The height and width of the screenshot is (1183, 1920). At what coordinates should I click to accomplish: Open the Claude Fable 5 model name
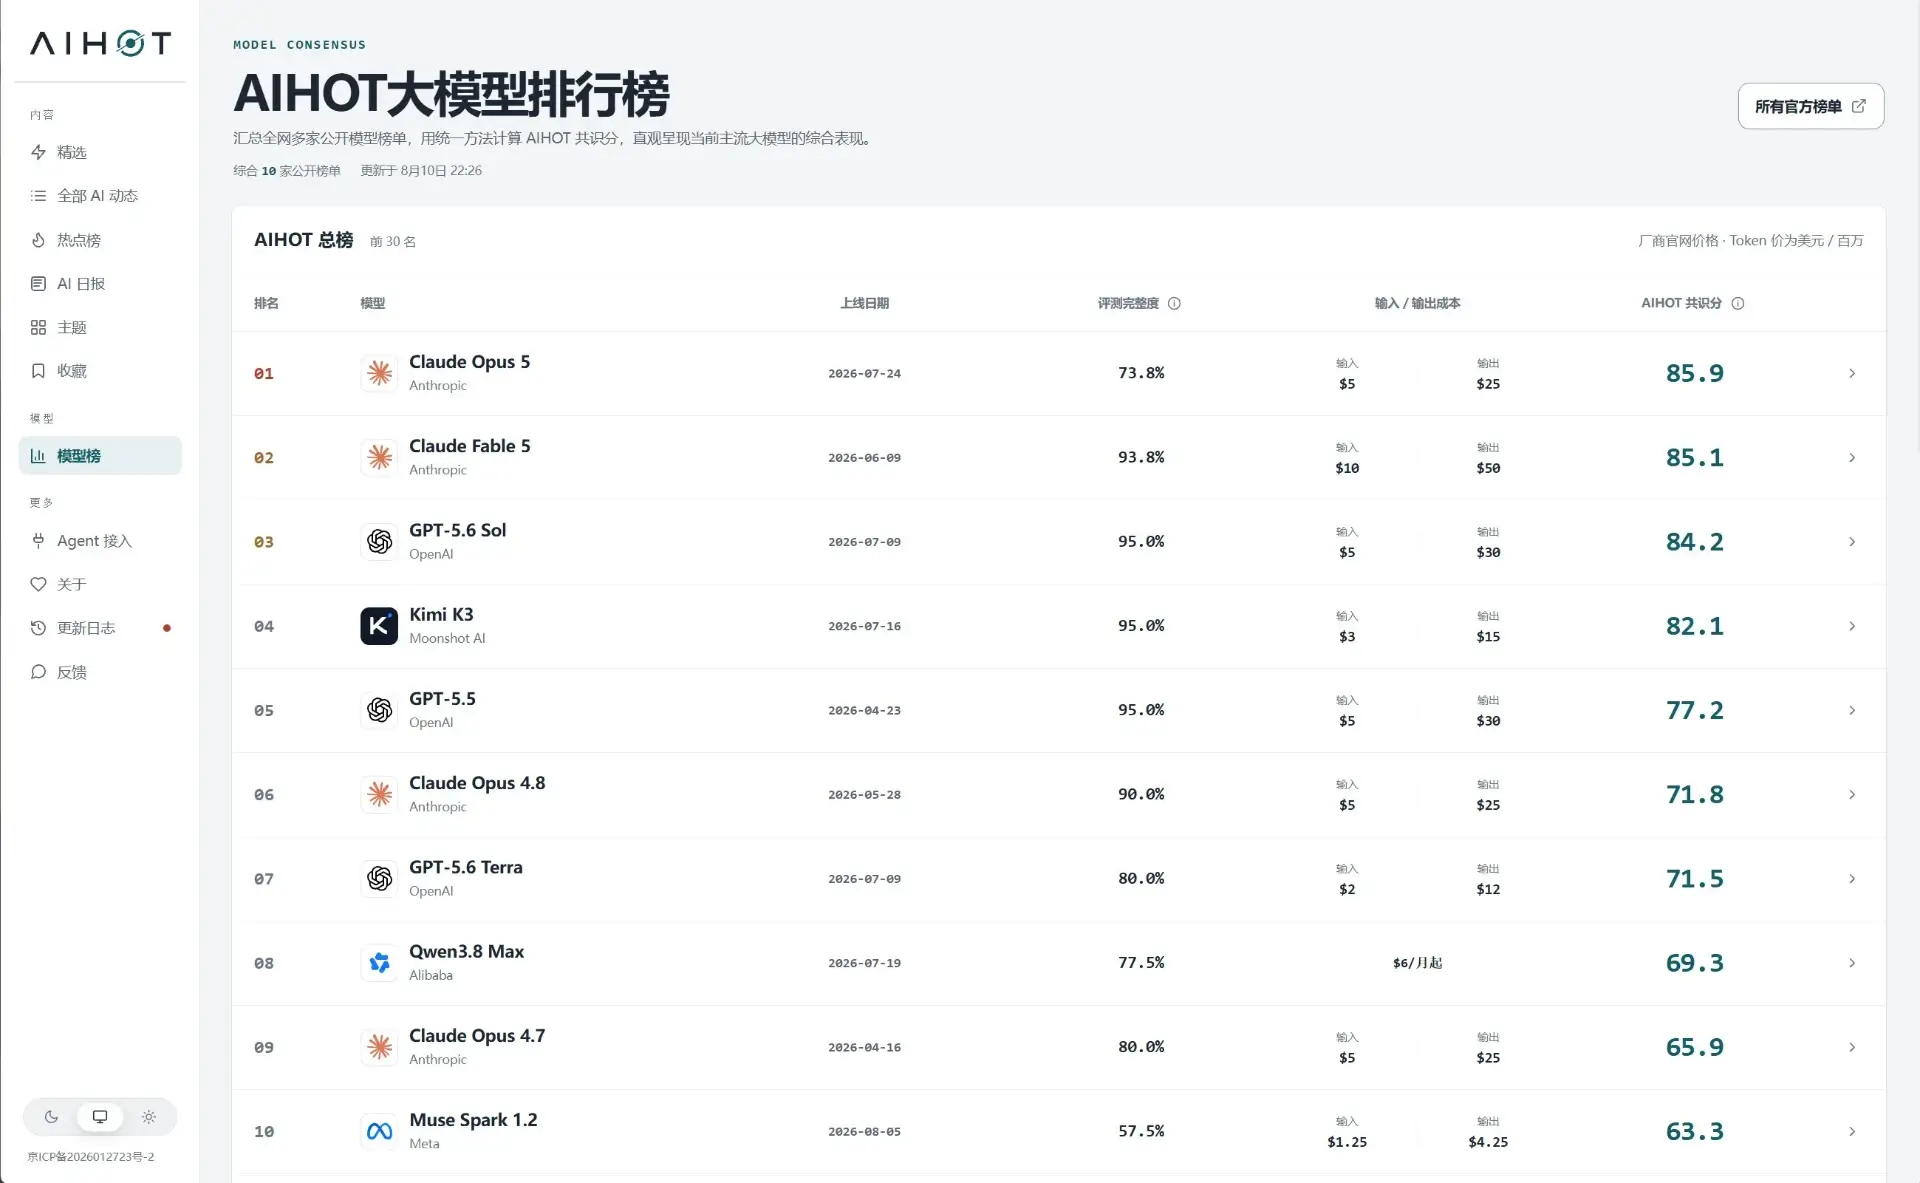click(469, 446)
